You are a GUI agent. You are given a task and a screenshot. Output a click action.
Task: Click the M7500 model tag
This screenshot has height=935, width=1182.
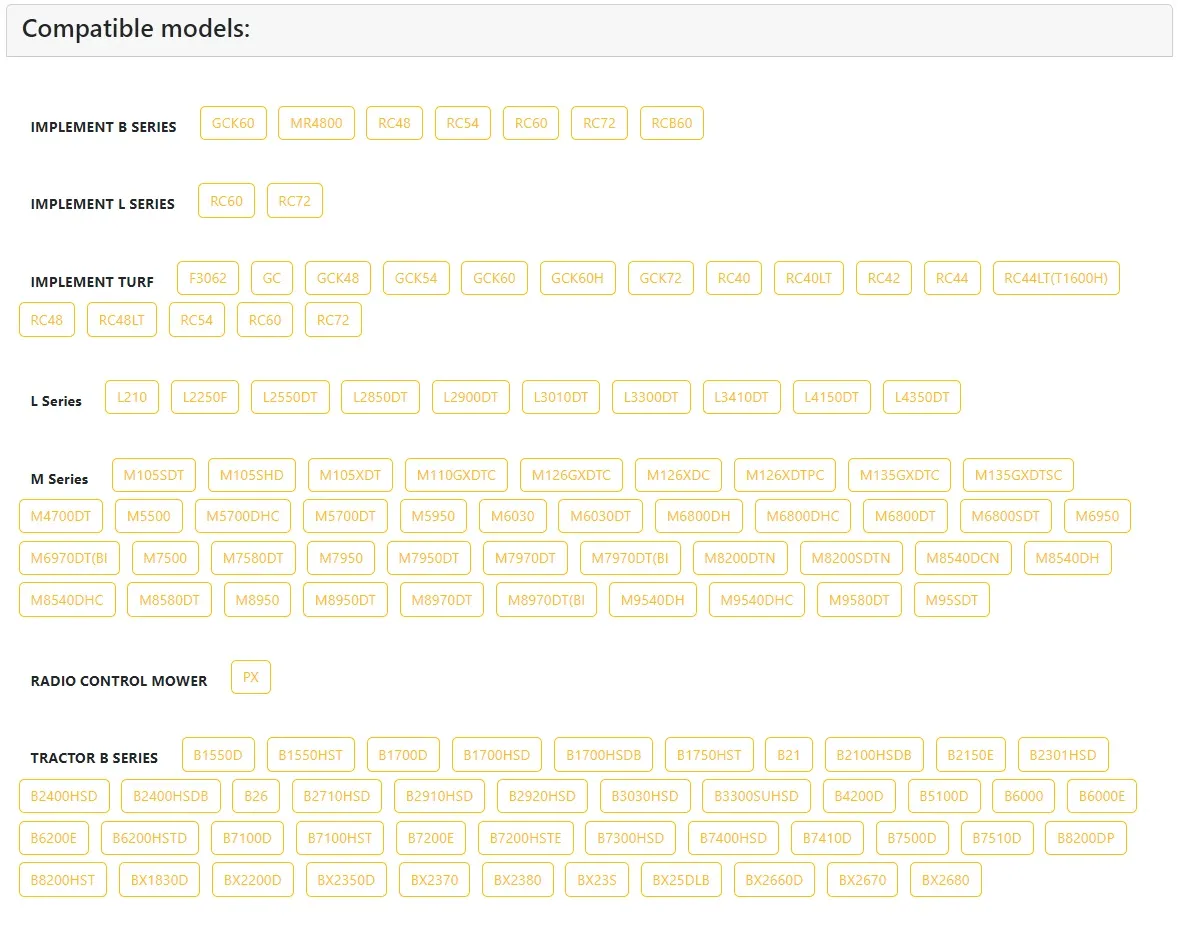point(164,558)
